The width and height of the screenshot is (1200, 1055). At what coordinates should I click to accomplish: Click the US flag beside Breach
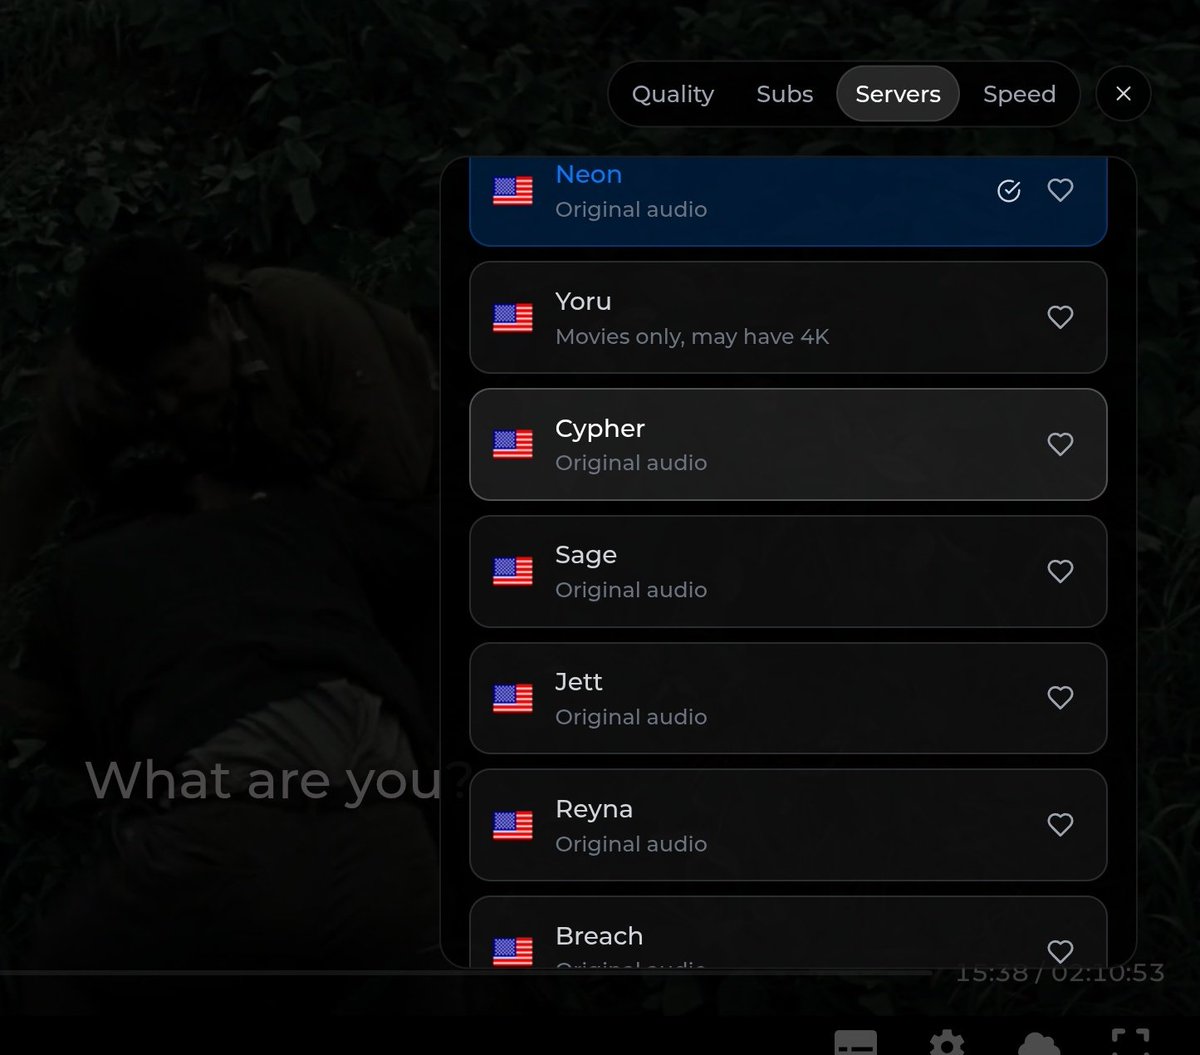(513, 952)
